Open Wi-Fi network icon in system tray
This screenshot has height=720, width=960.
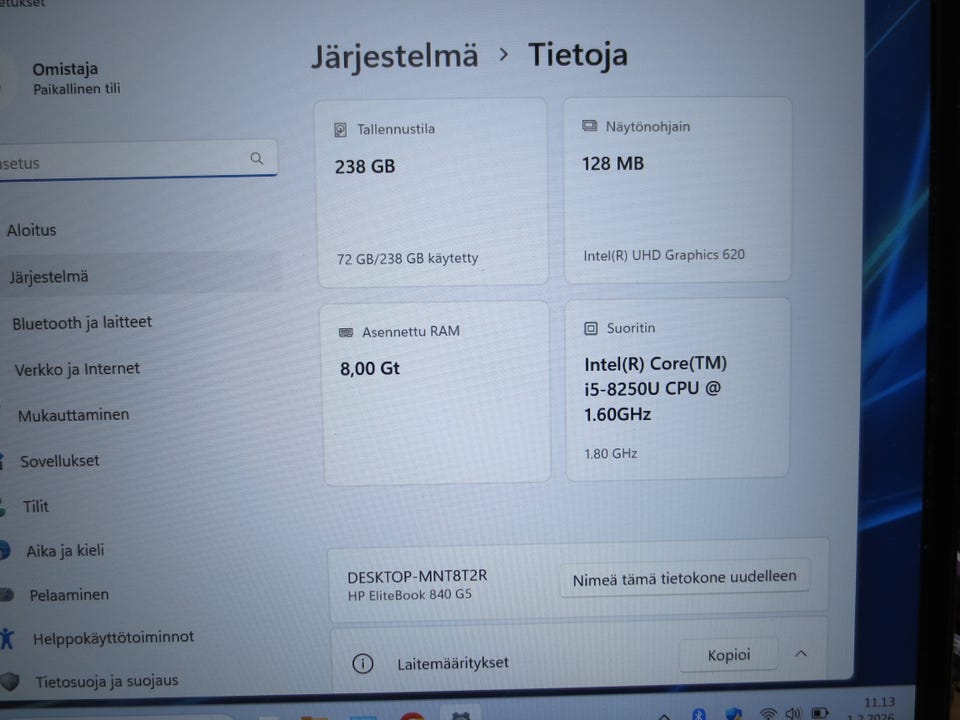(768, 713)
